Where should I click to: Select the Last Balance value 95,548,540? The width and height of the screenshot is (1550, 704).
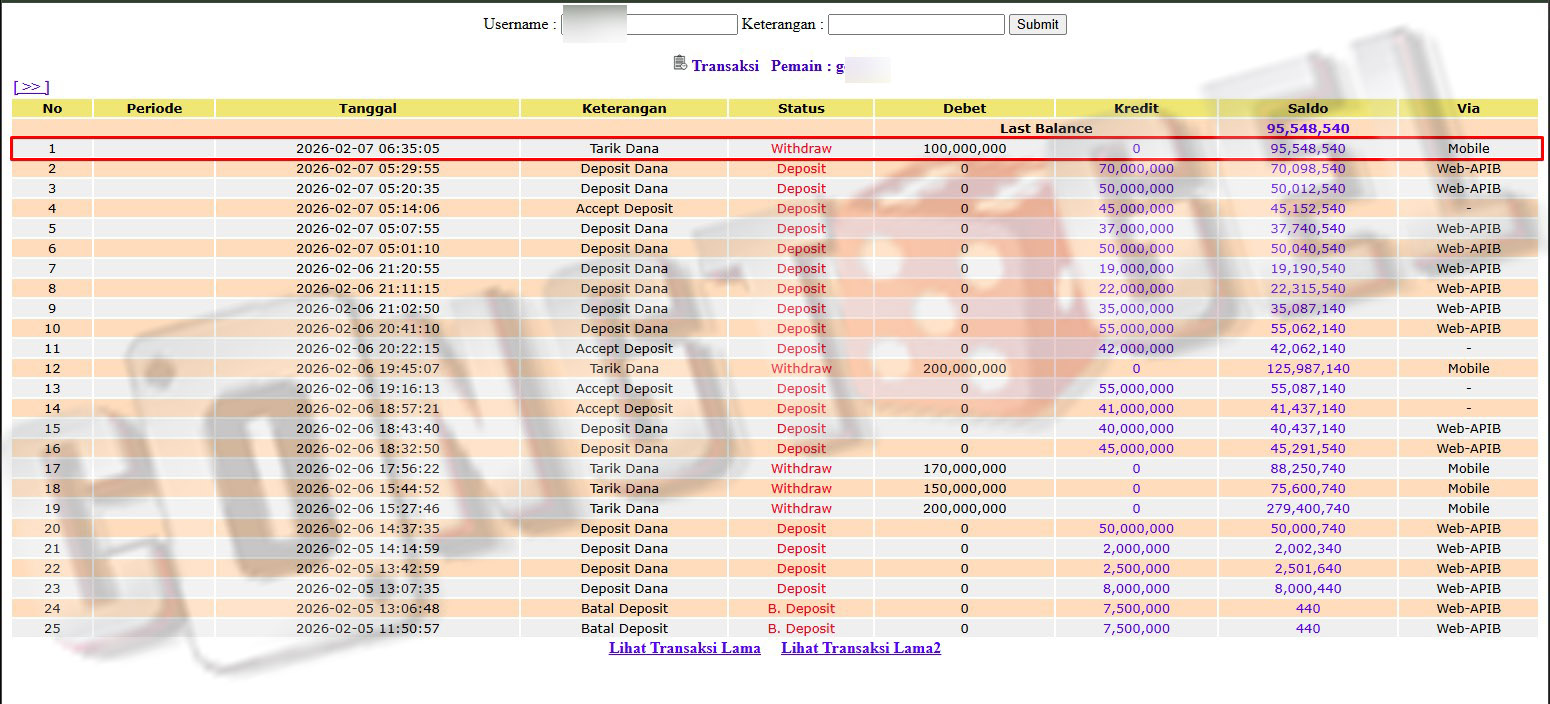pyautogui.click(x=1307, y=128)
